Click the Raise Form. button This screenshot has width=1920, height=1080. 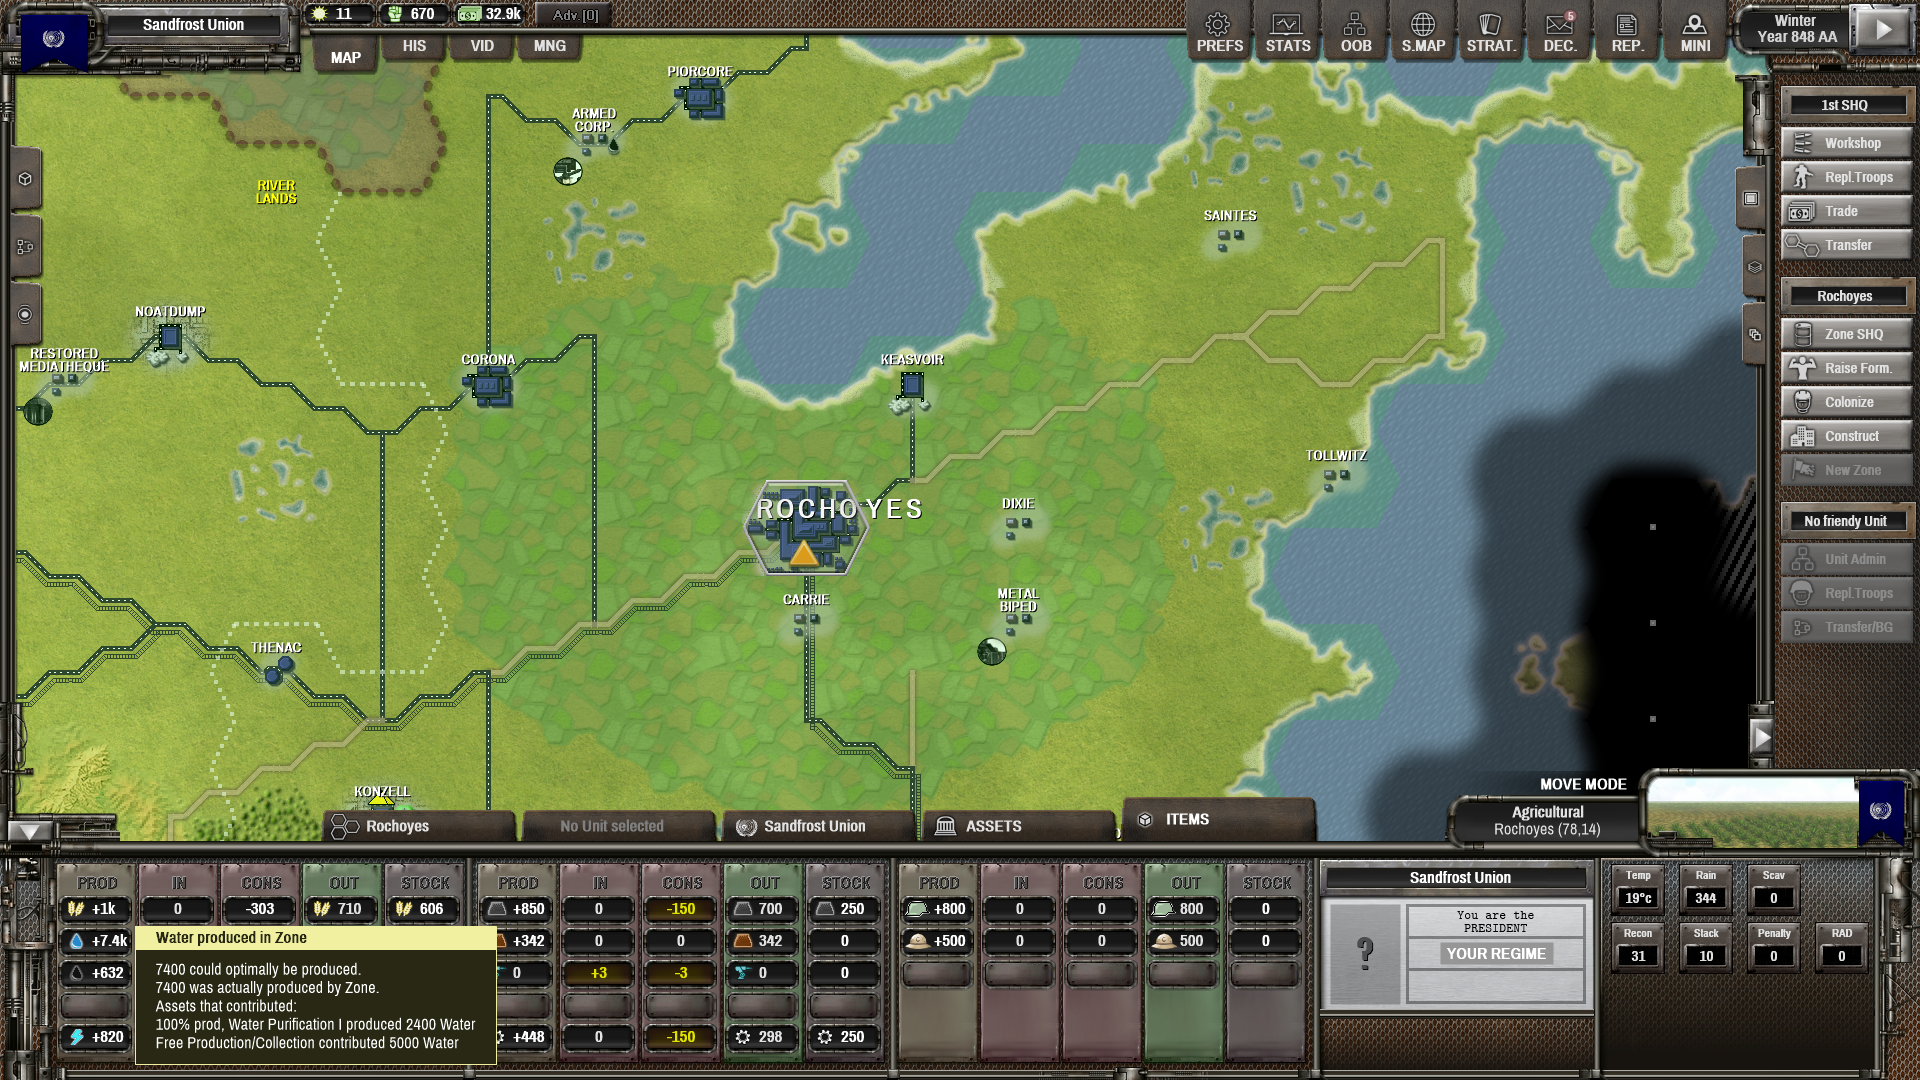click(1846, 368)
